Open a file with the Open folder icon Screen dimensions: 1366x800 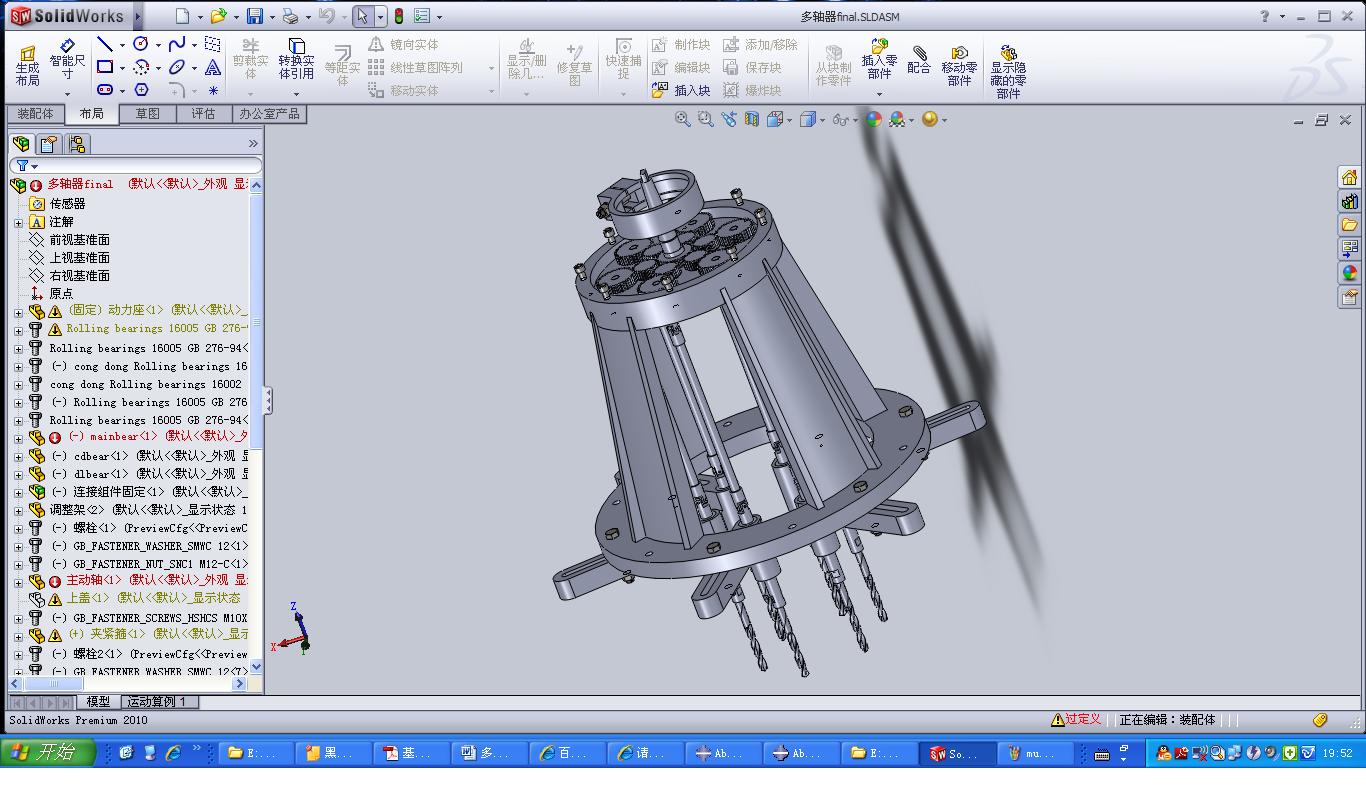pyautogui.click(x=218, y=16)
